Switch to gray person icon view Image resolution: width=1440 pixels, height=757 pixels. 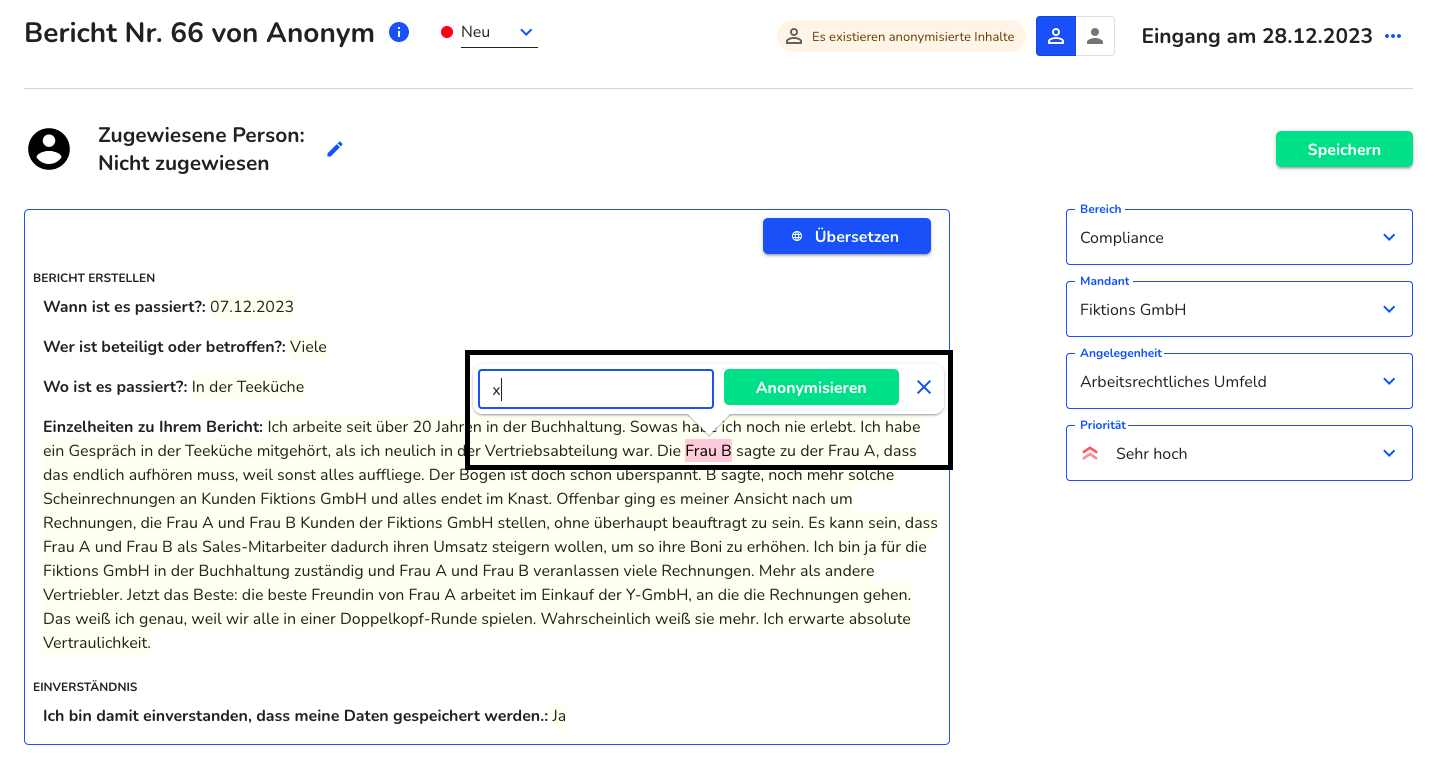pyautogui.click(x=1095, y=36)
